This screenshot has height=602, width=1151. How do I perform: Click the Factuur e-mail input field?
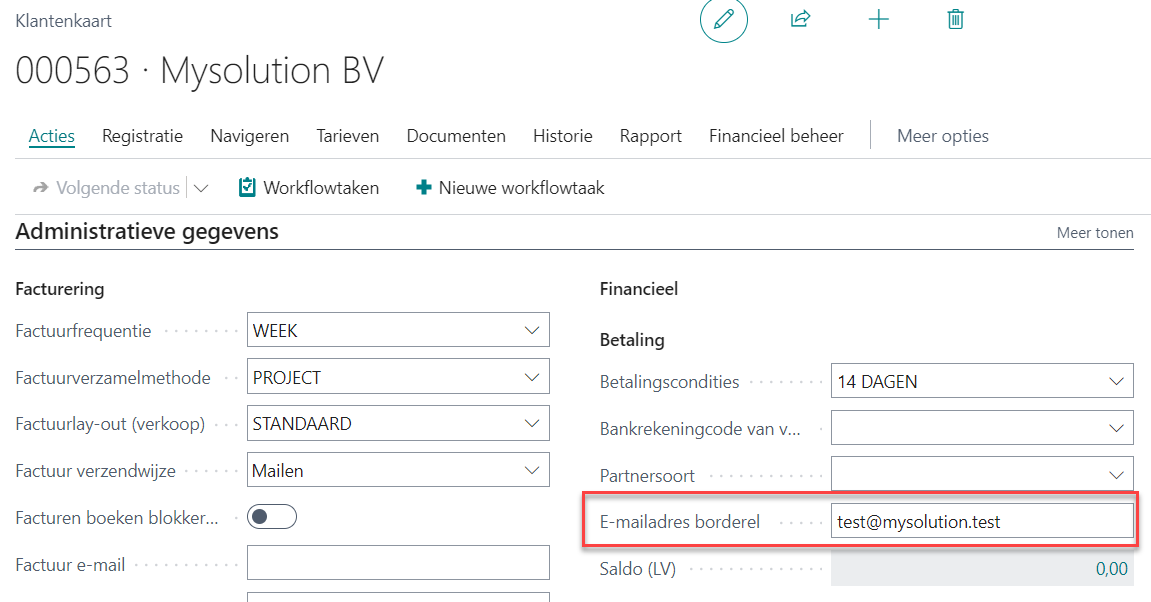click(x=397, y=564)
